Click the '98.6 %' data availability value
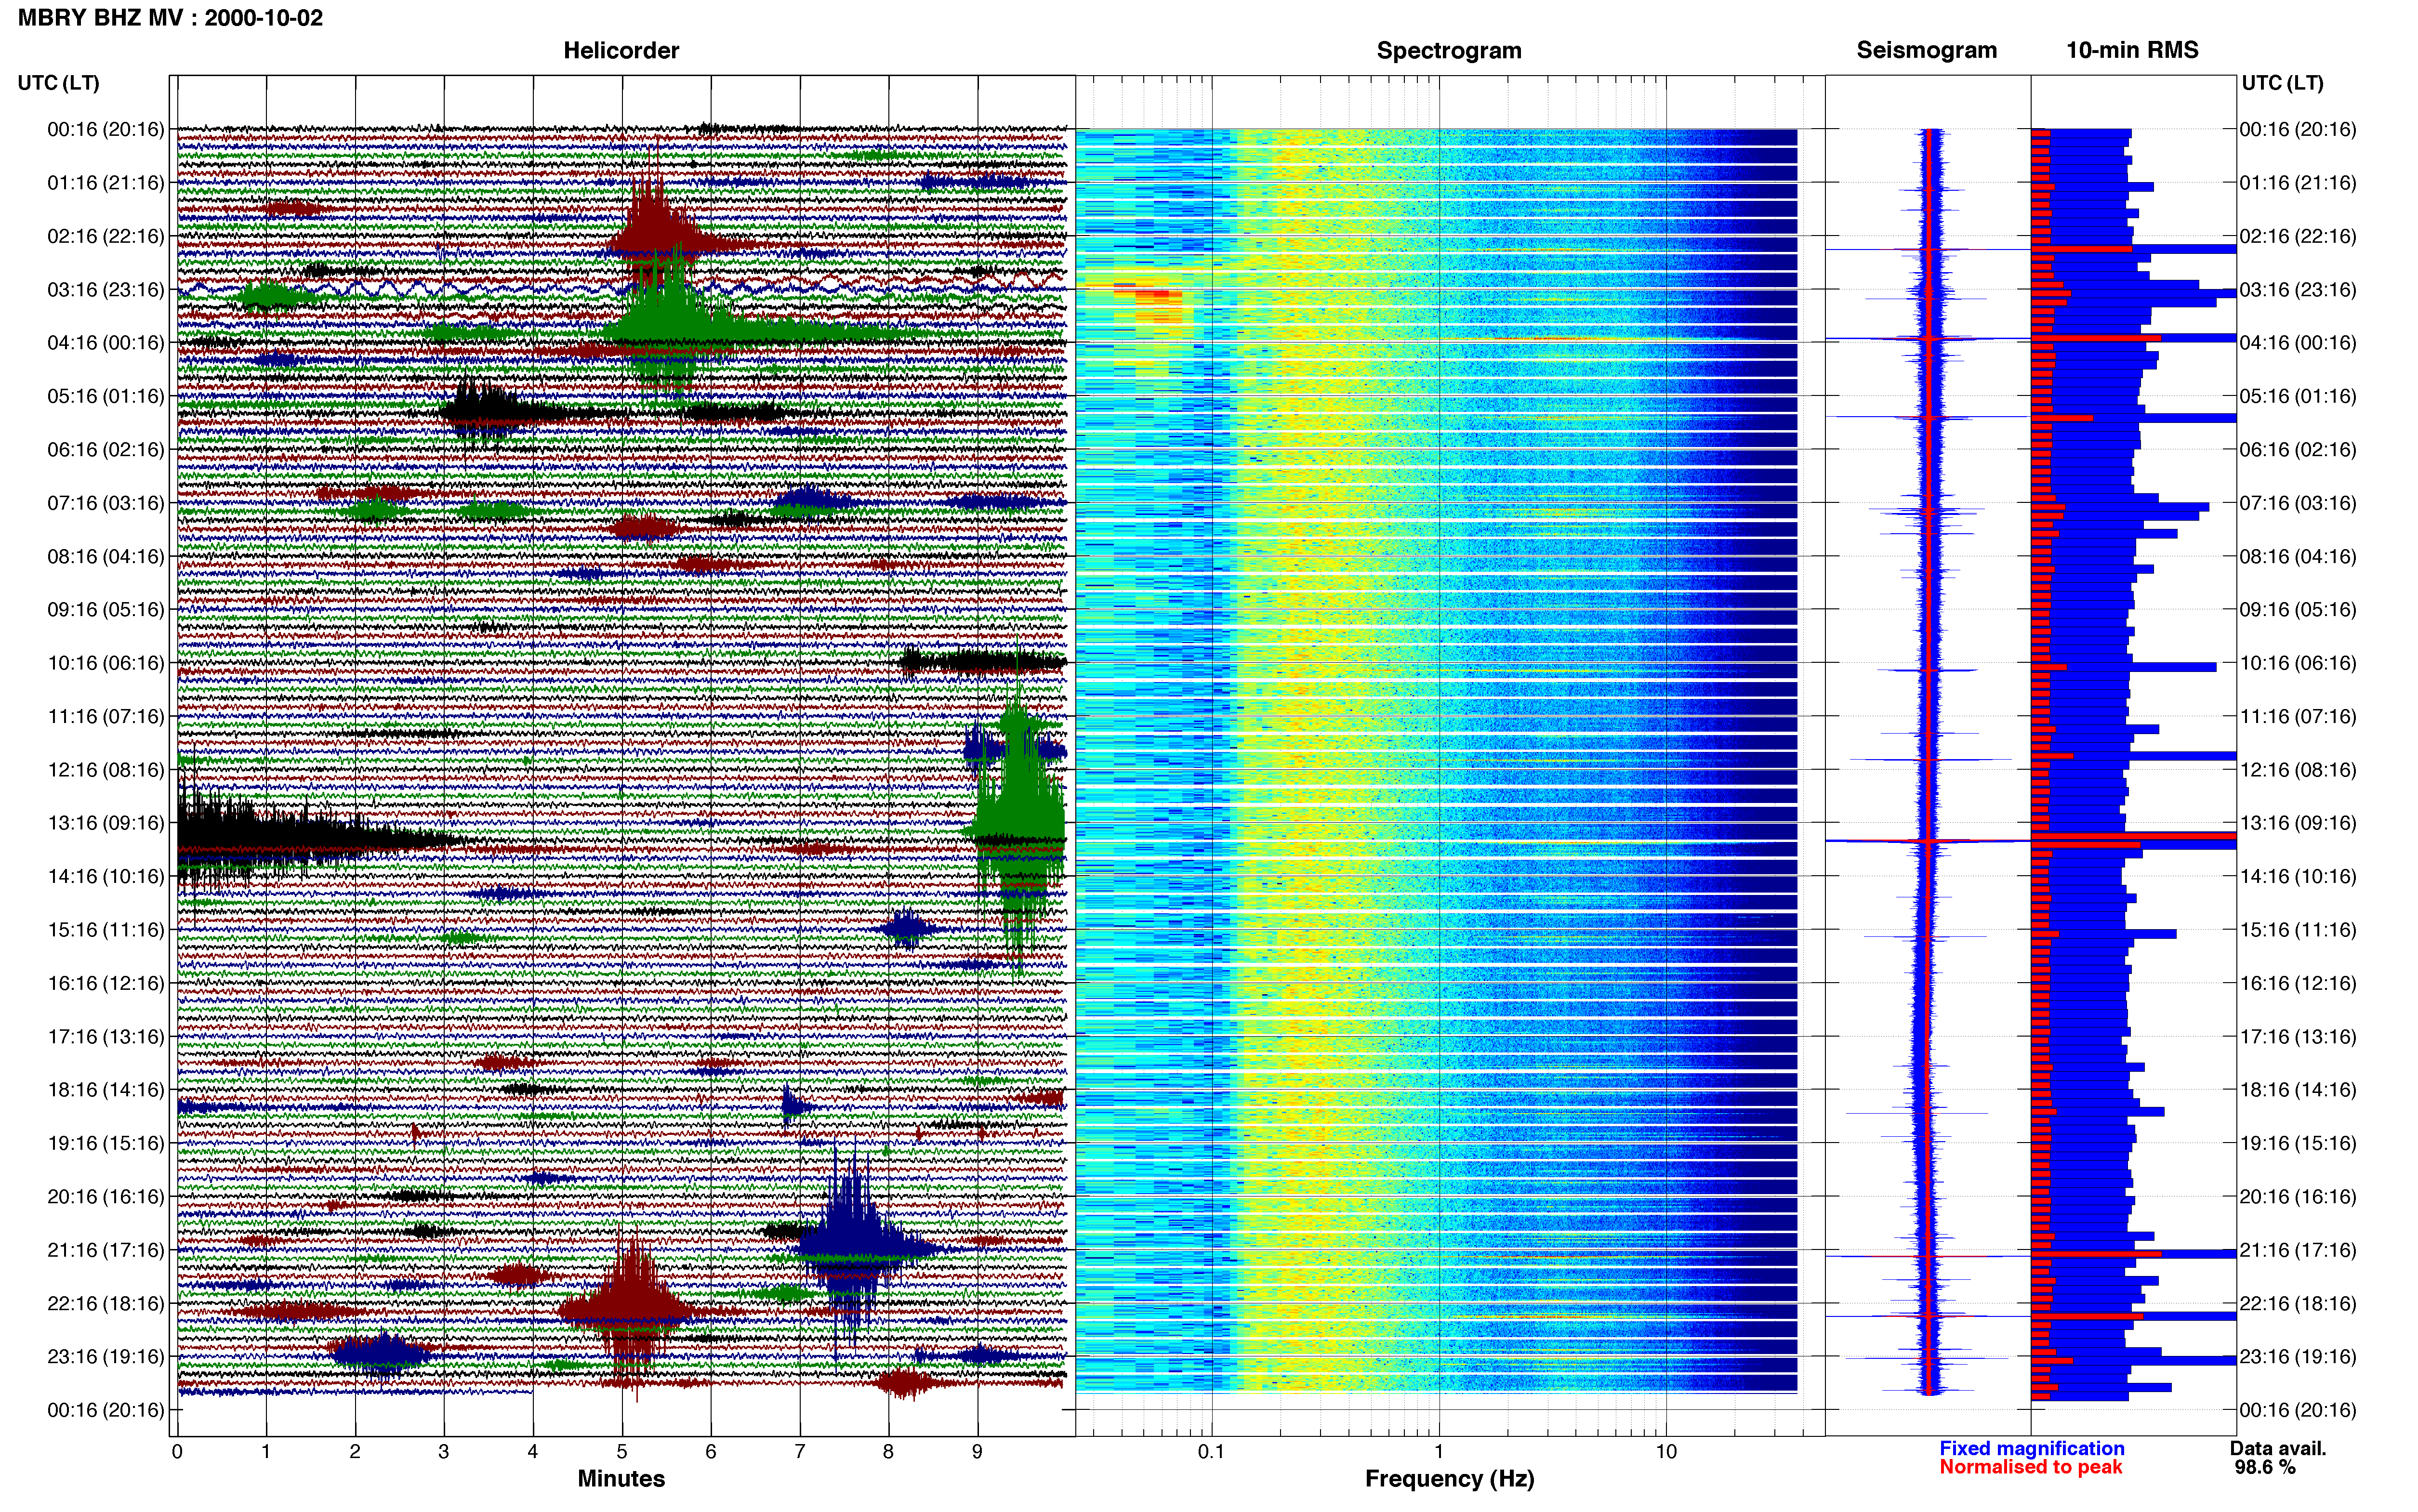2418x1512 pixels. [2265, 1467]
